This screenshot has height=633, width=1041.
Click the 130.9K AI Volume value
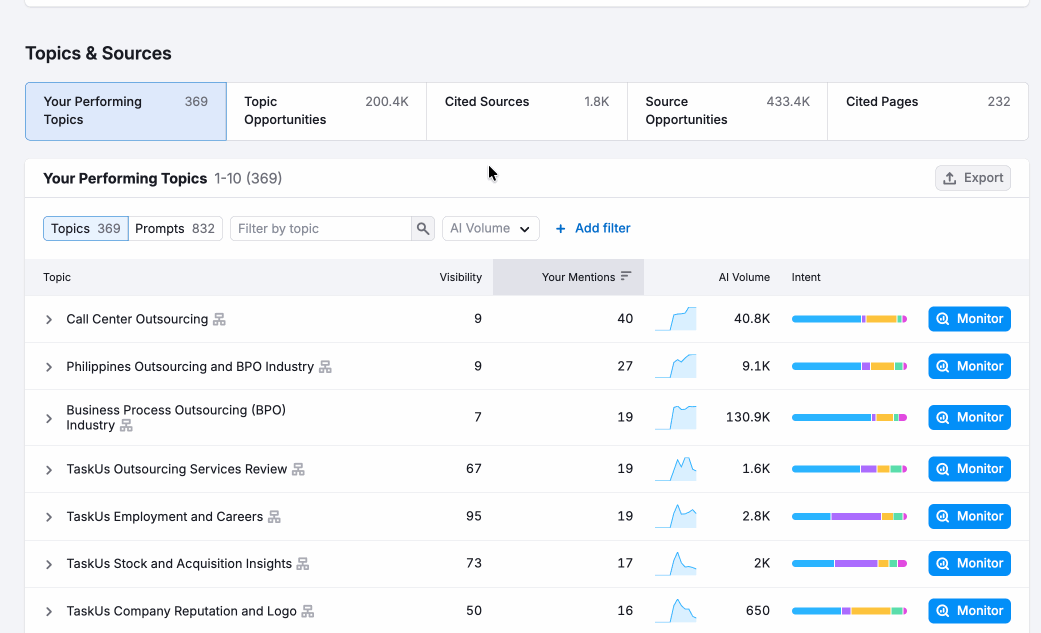748,417
